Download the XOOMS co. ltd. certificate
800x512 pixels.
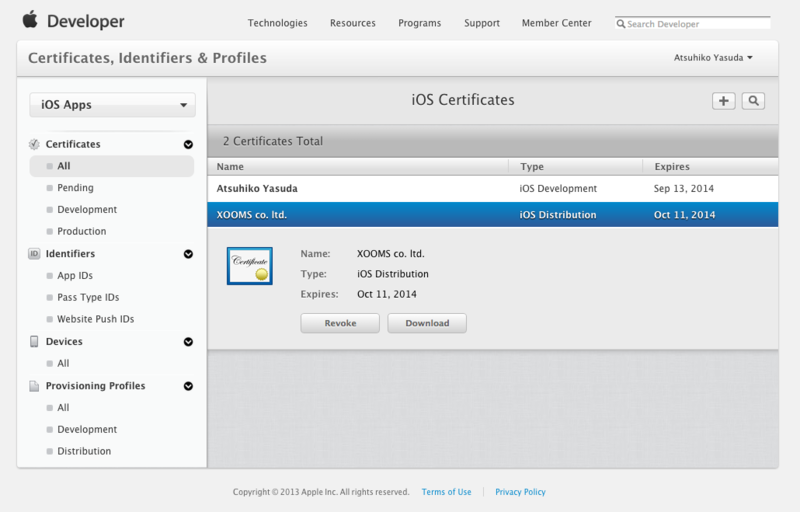tap(427, 323)
